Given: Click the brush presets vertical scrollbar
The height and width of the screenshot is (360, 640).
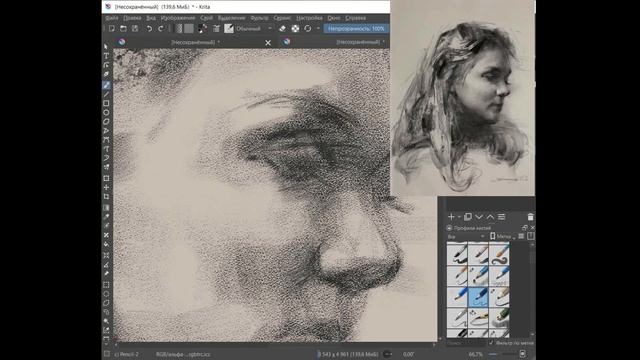Looking at the screenshot, I should (x=532, y=290).
